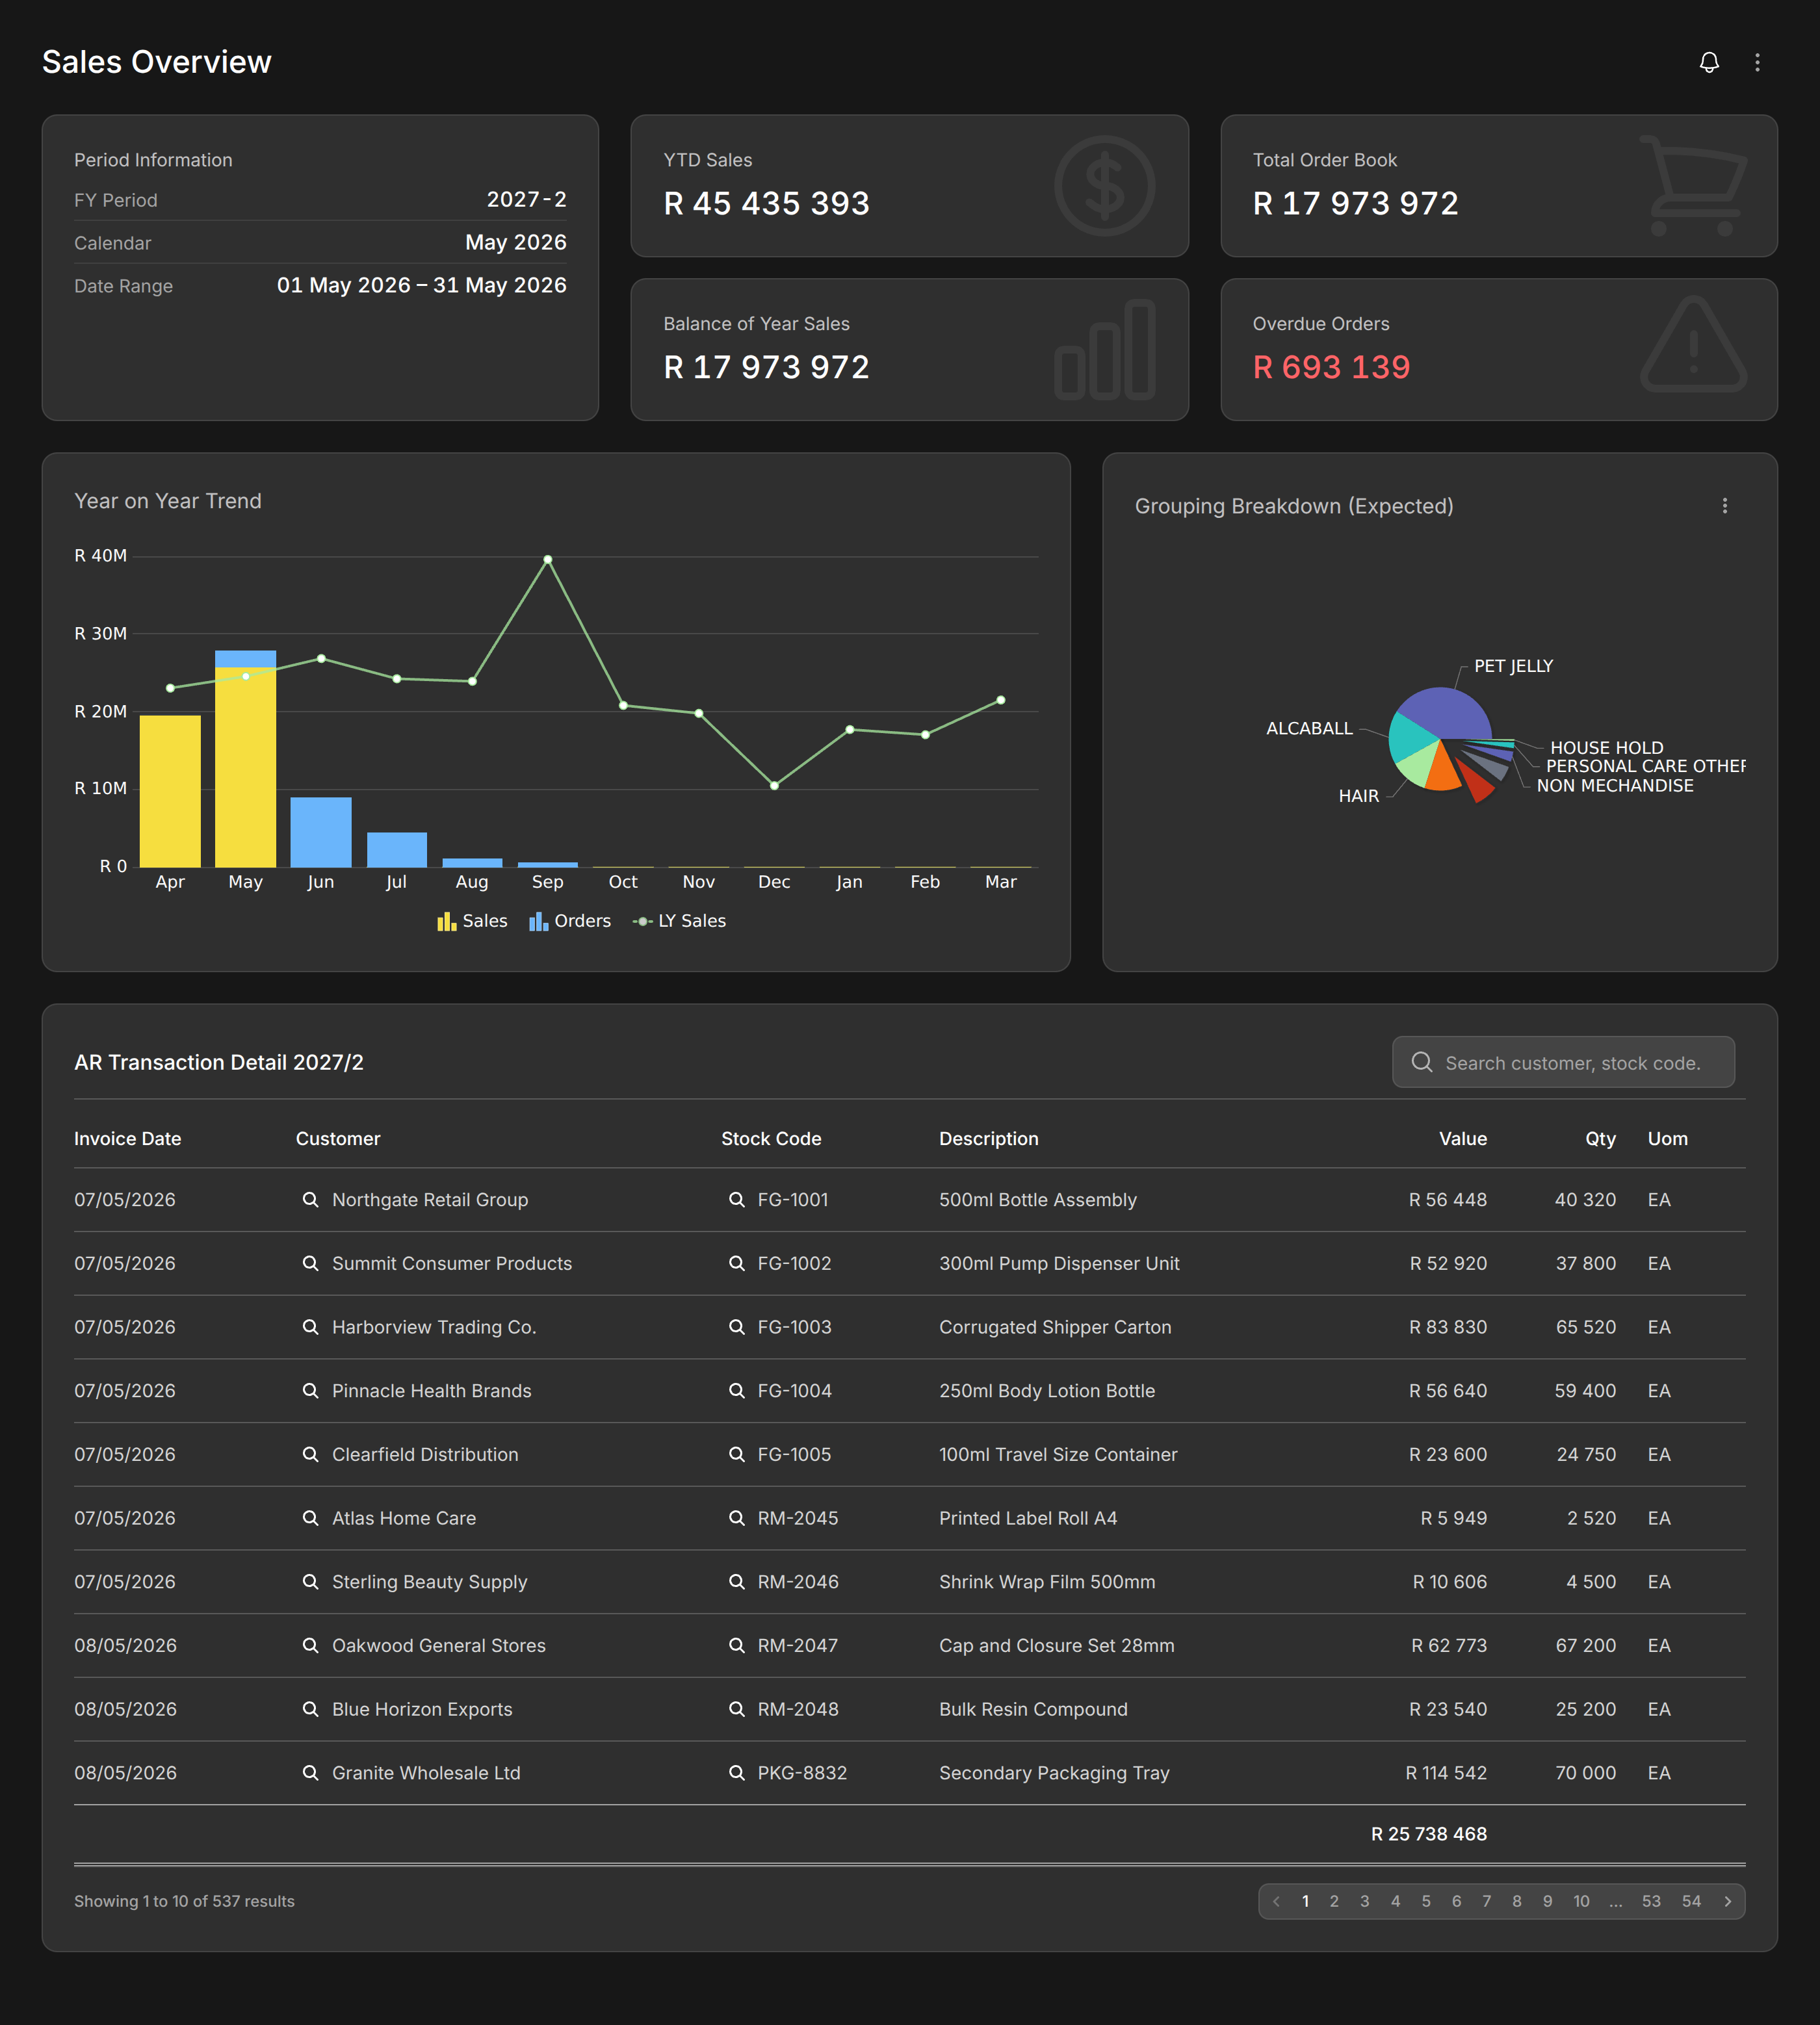Click lookup icon beside Granite Wholesale Ltd
The width and height of the screenshot is (1820, 2025).
pos(310,1772)
